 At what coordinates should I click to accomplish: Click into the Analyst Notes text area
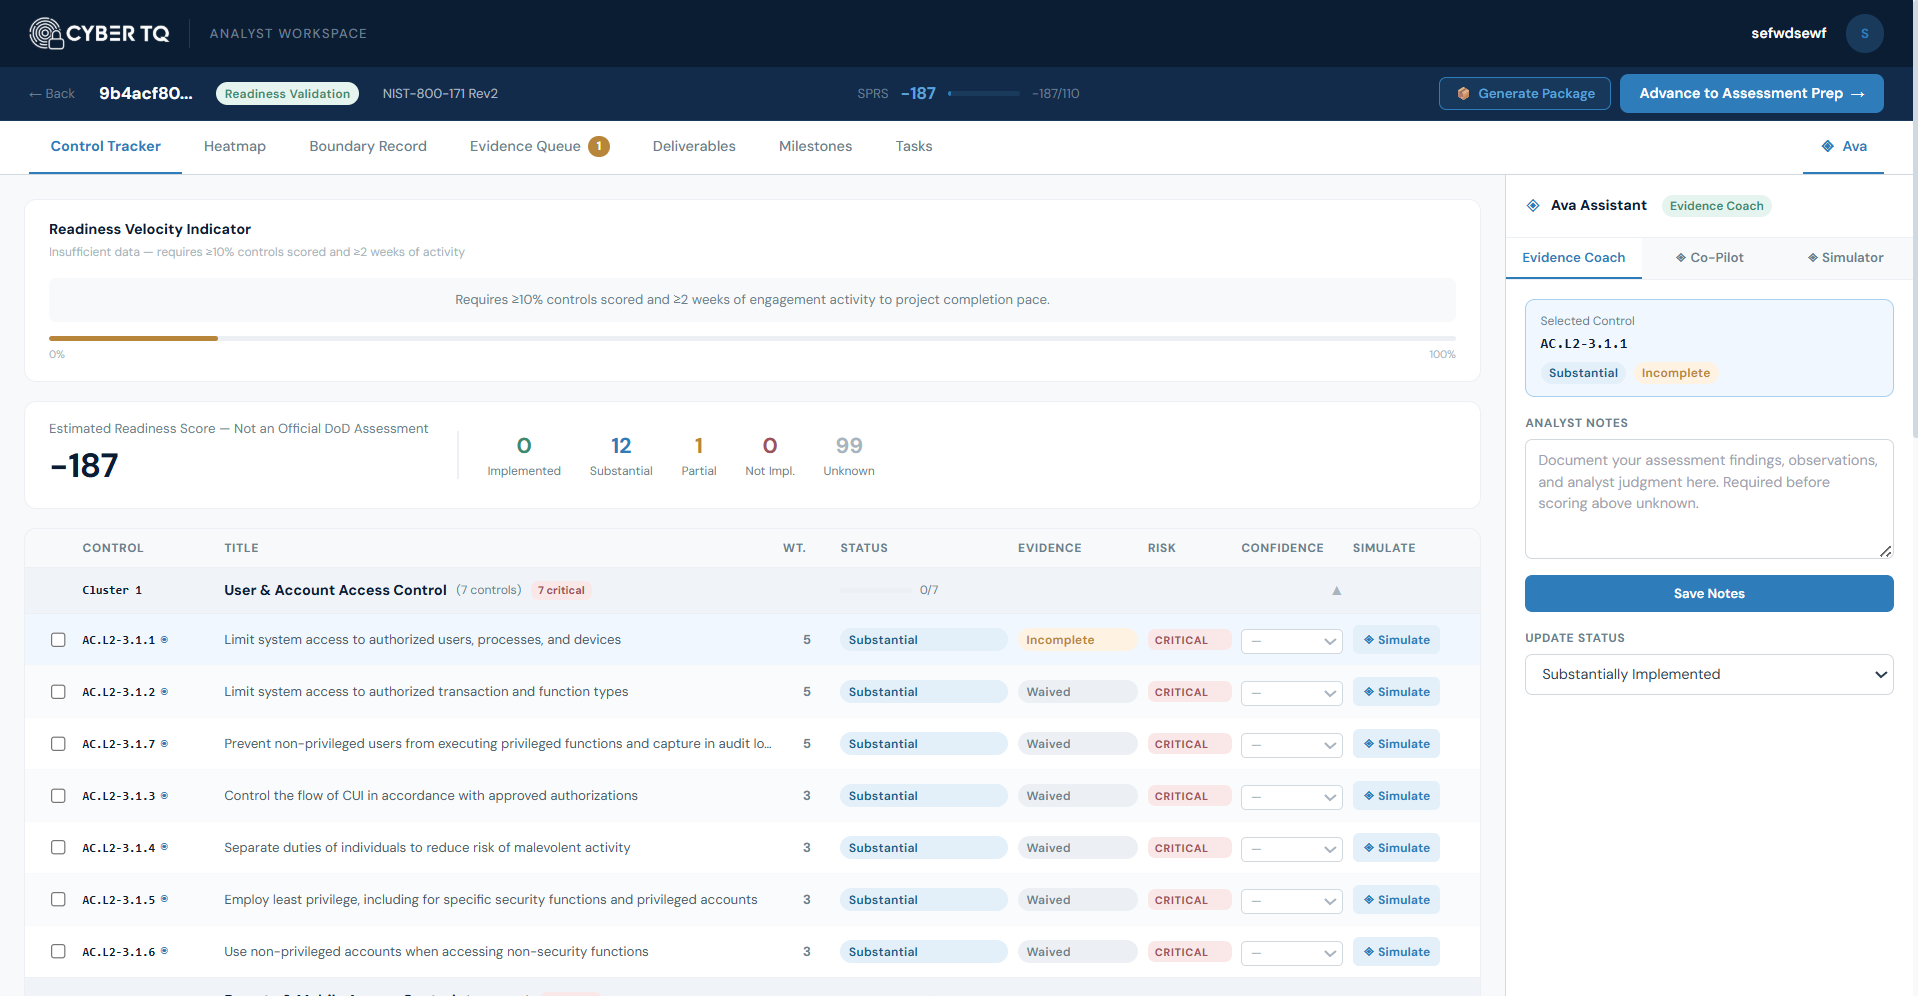[x=1708, y=498]
